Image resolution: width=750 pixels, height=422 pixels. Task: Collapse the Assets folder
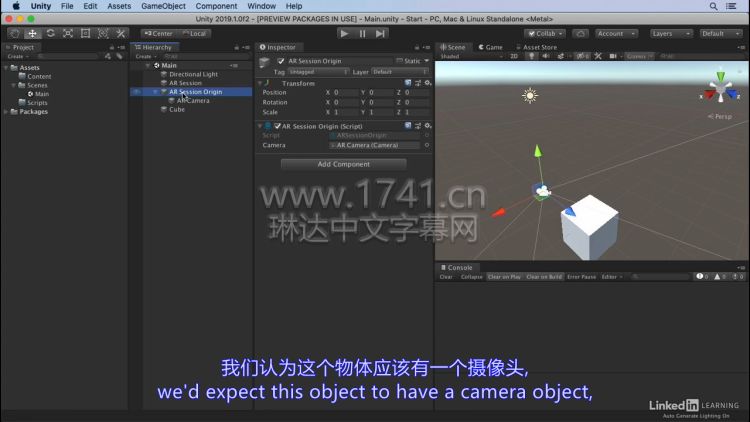[x=6, y=67]
